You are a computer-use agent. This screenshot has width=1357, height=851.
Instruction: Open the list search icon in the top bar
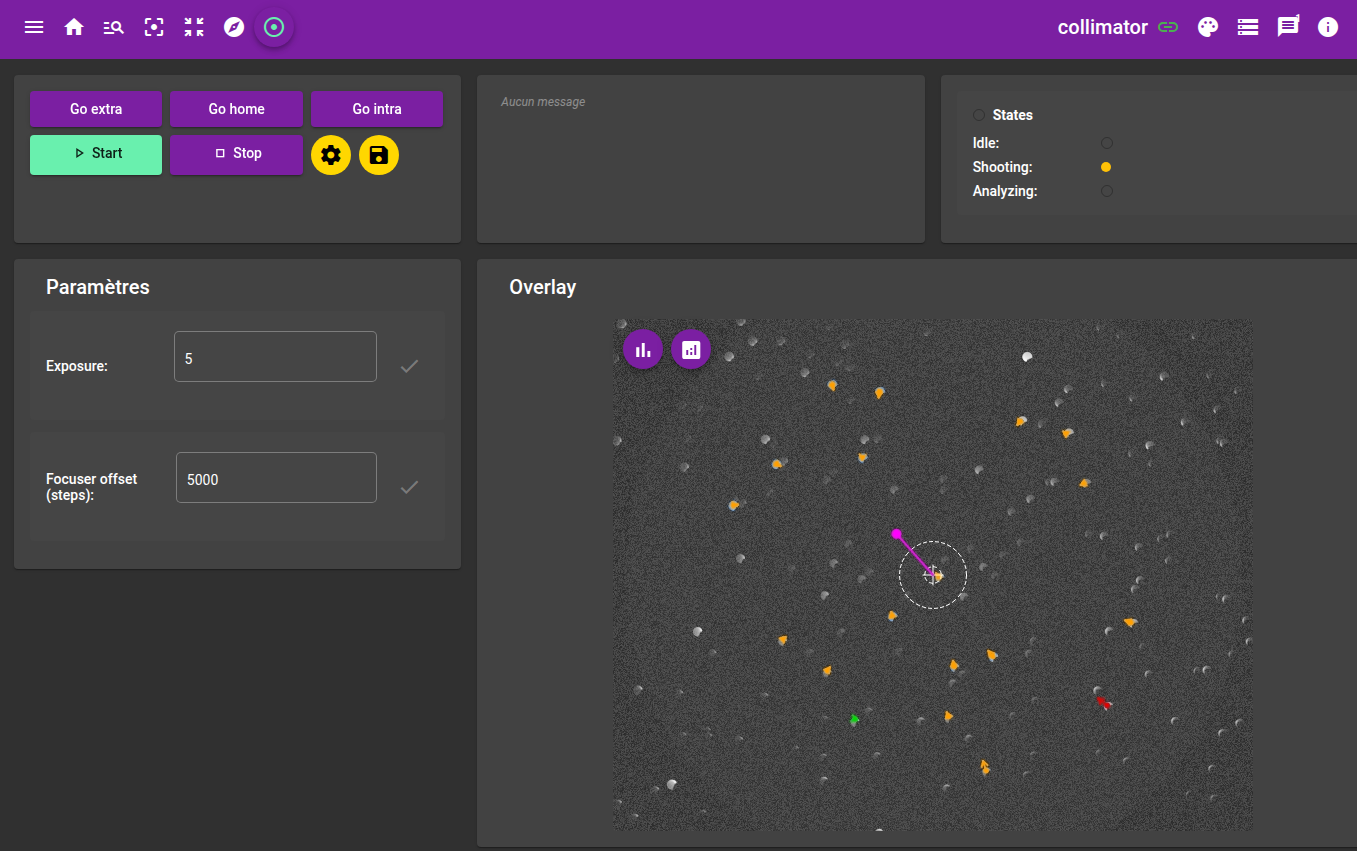coord(114,28)
